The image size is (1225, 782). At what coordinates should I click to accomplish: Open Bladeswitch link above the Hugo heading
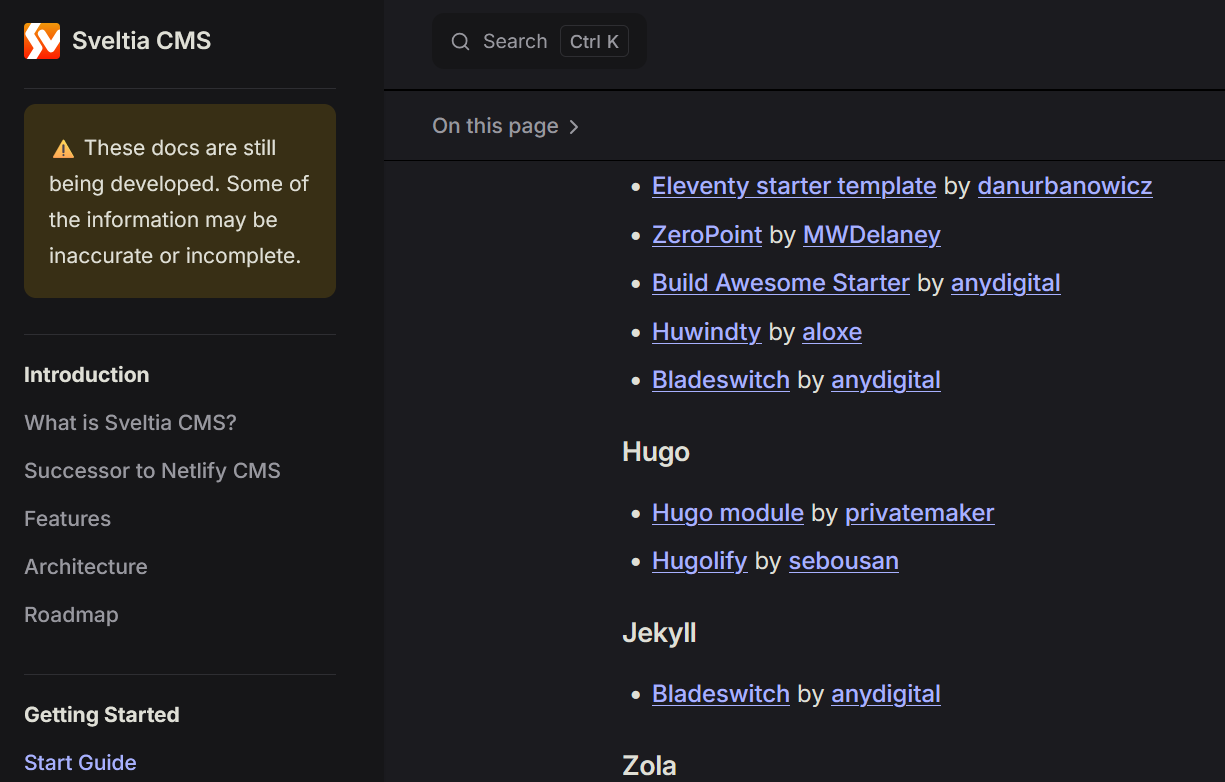721,380
